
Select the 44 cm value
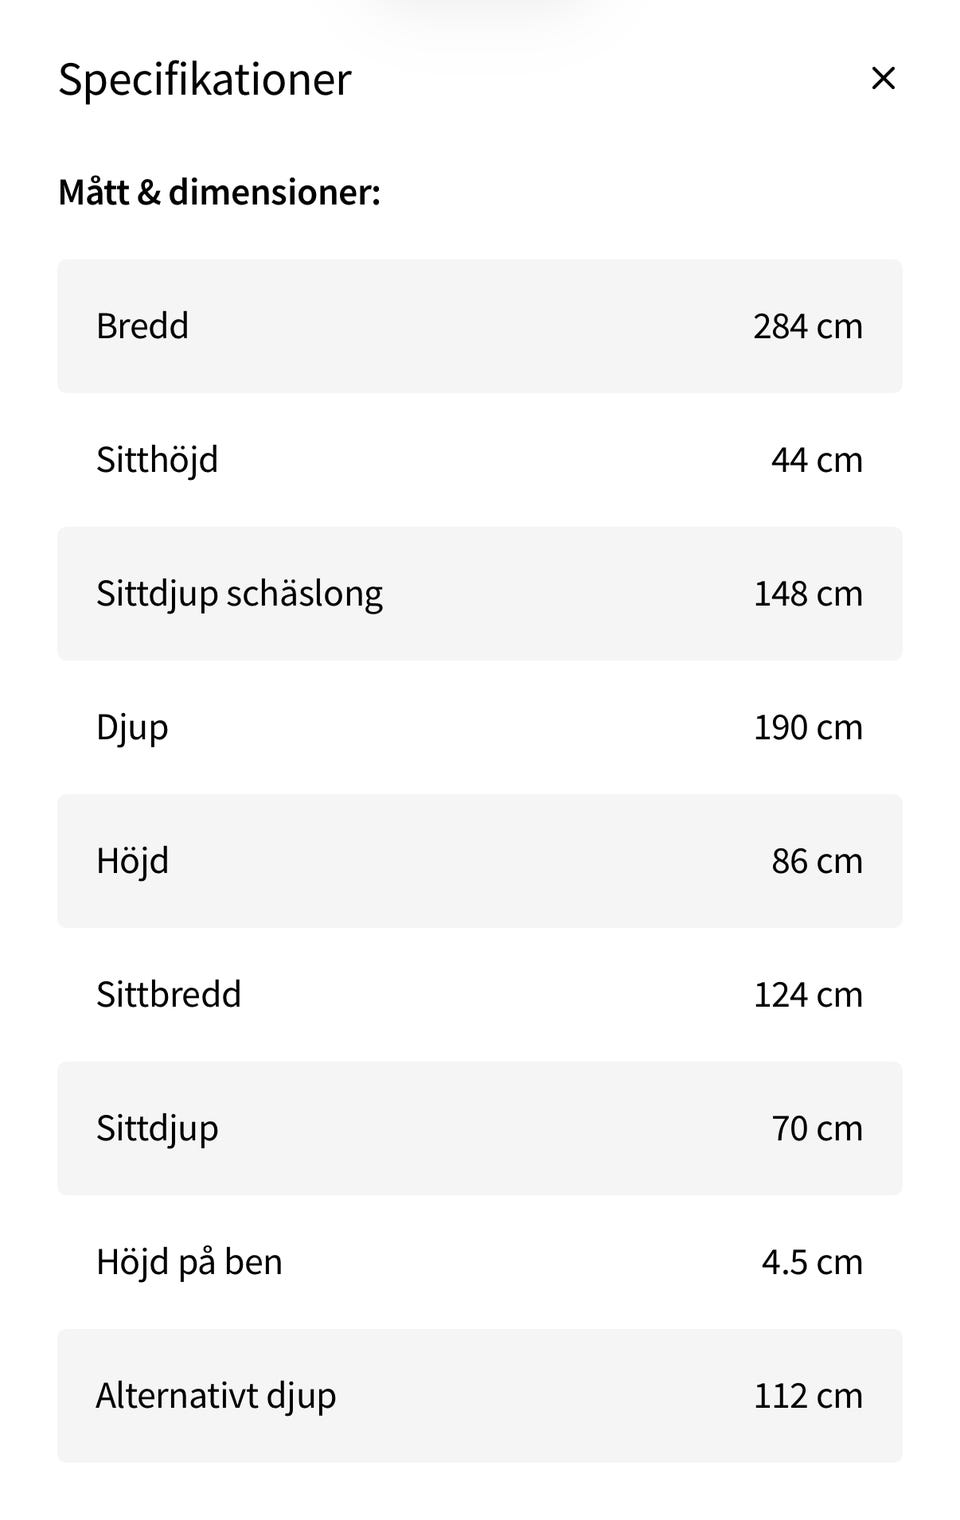click(x=816, y=460)
